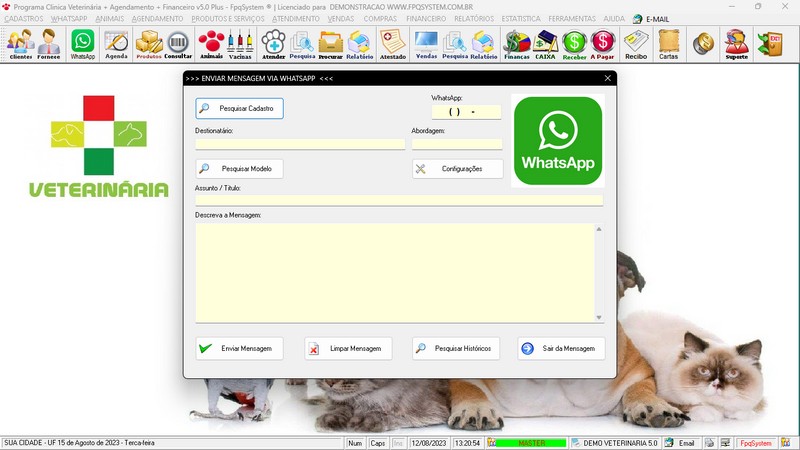This screenshot has height=450, width=800.
Task: Open the AJUDA menu
Action: click(x=614, y=18)
